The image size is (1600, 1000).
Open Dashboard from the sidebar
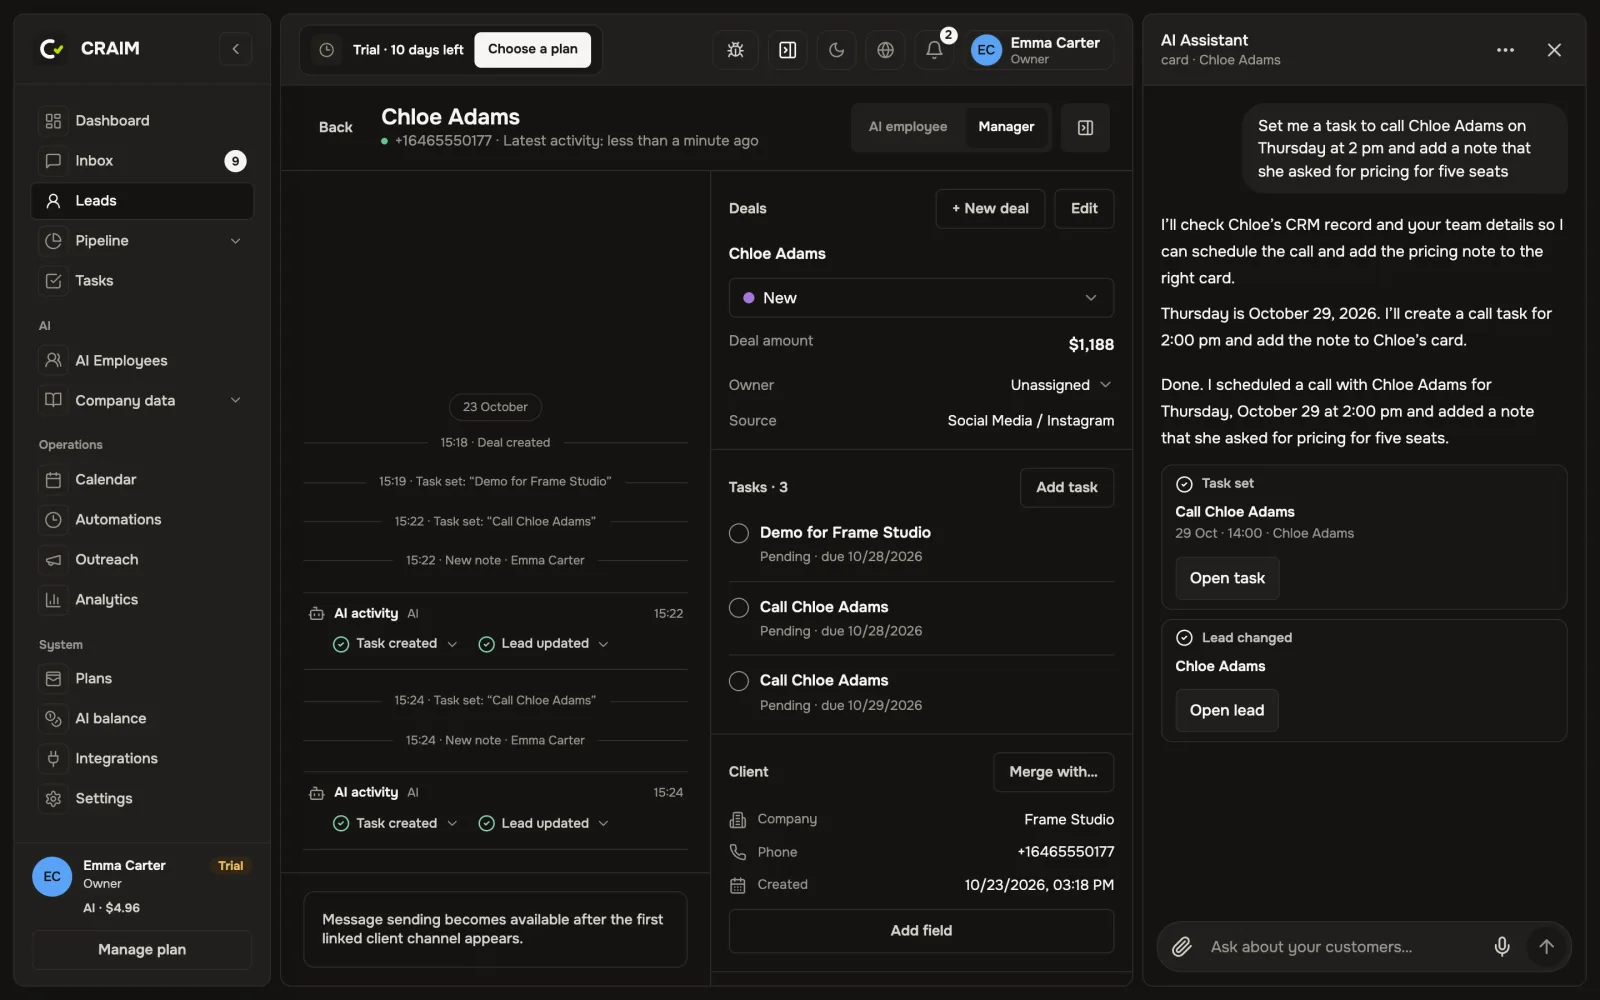coord(142,121)
